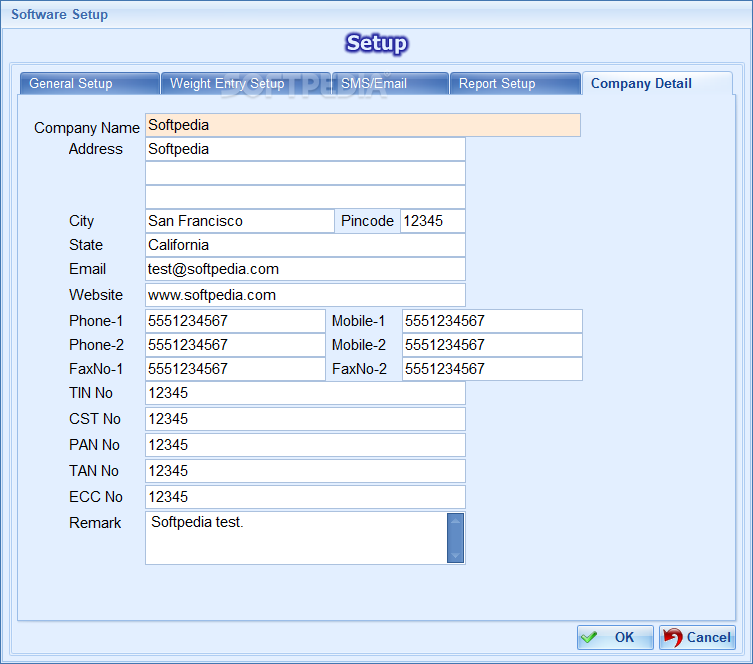The height and width of the screenshot is (664, 753).
Task: Click the FaxNo-2 label
Action: (359, 369)
